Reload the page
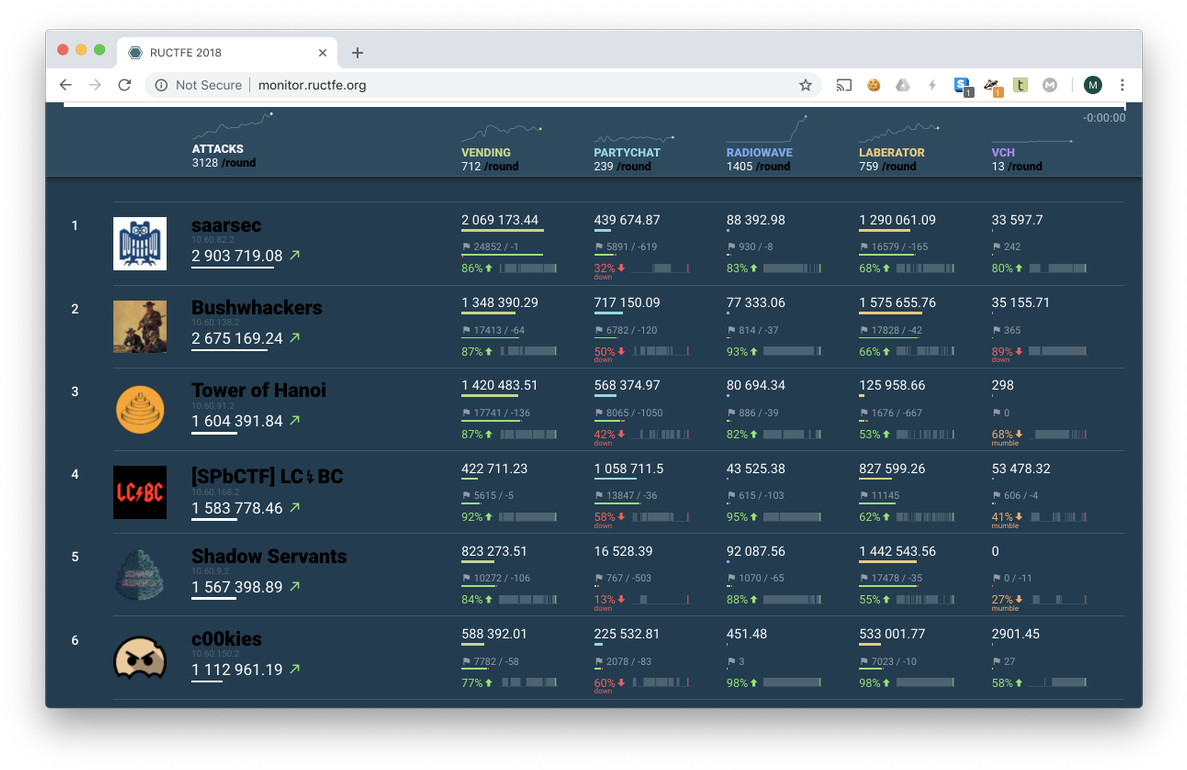Screen dimensions: 1187x770 [124, 85]
